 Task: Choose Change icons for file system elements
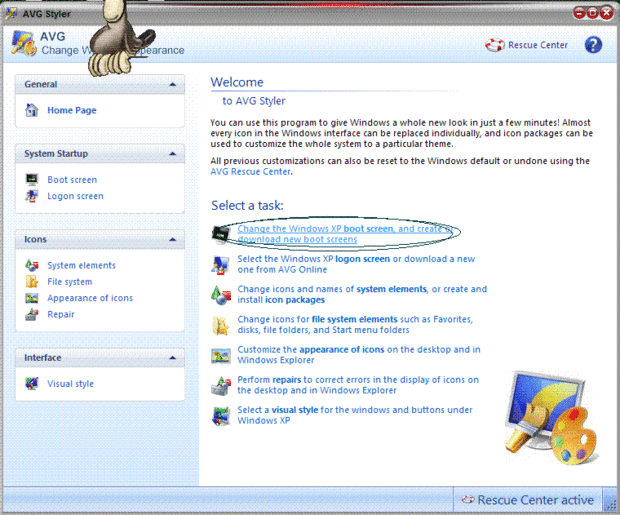(355, 324)
